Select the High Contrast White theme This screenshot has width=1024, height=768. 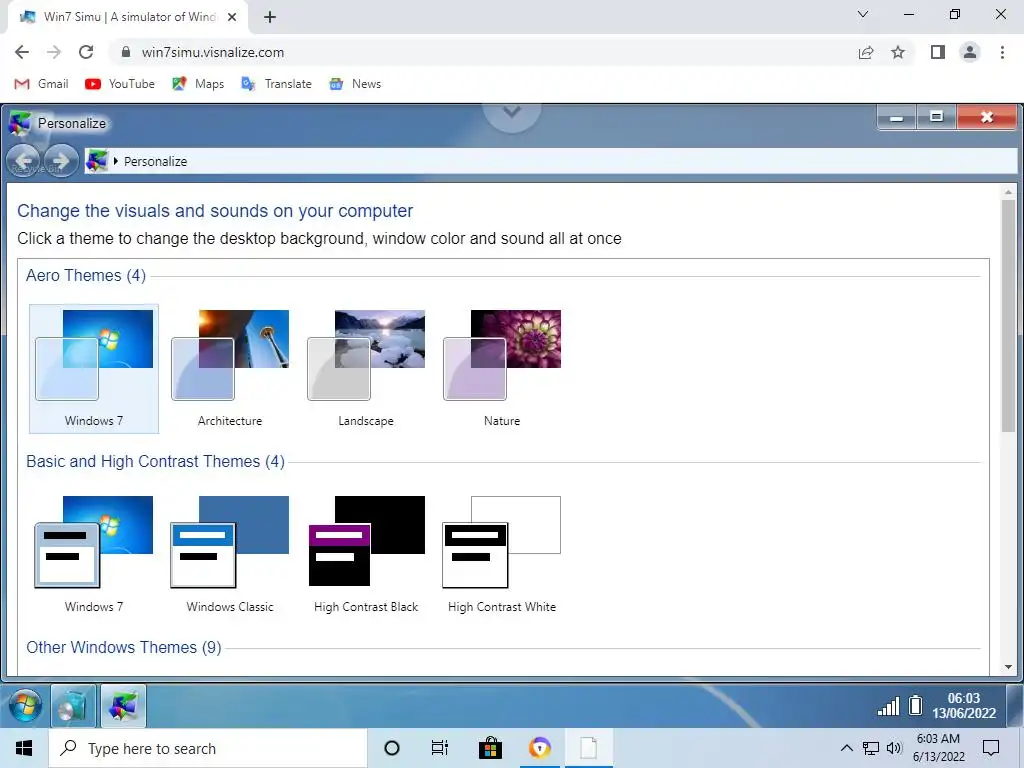(x=502, y=554)
